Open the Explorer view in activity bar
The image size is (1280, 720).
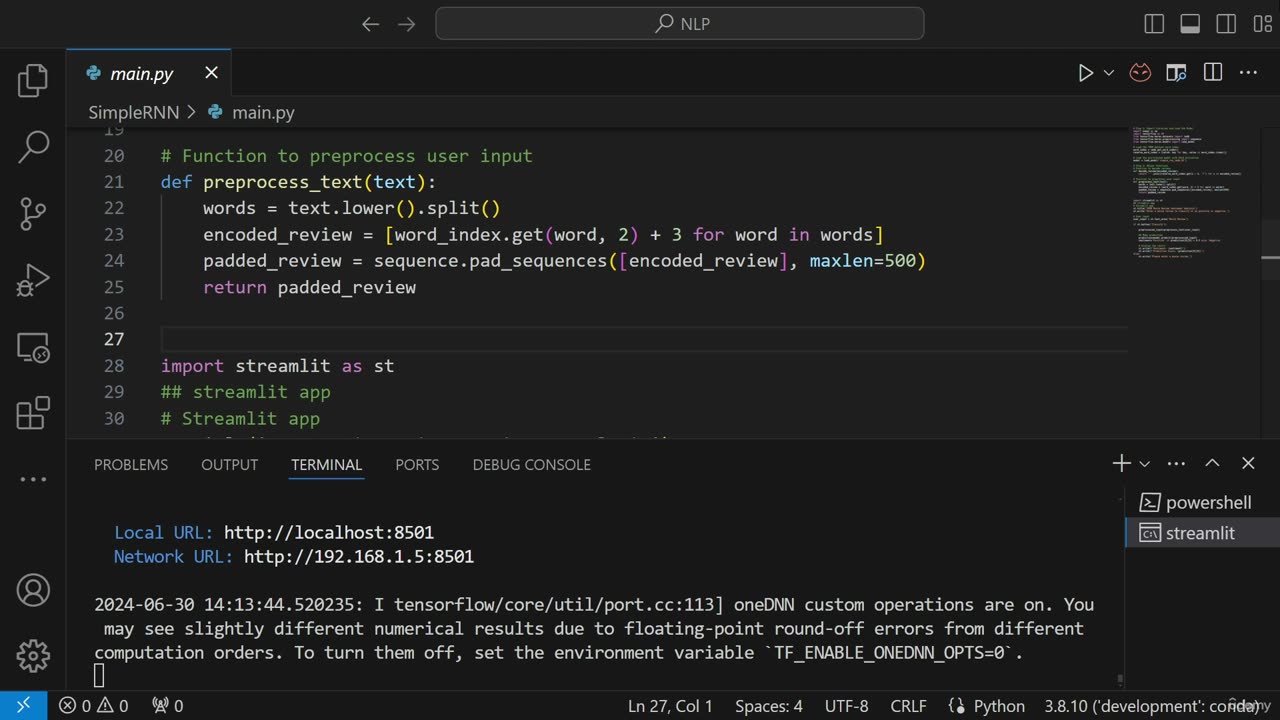[x=33, y=81]
